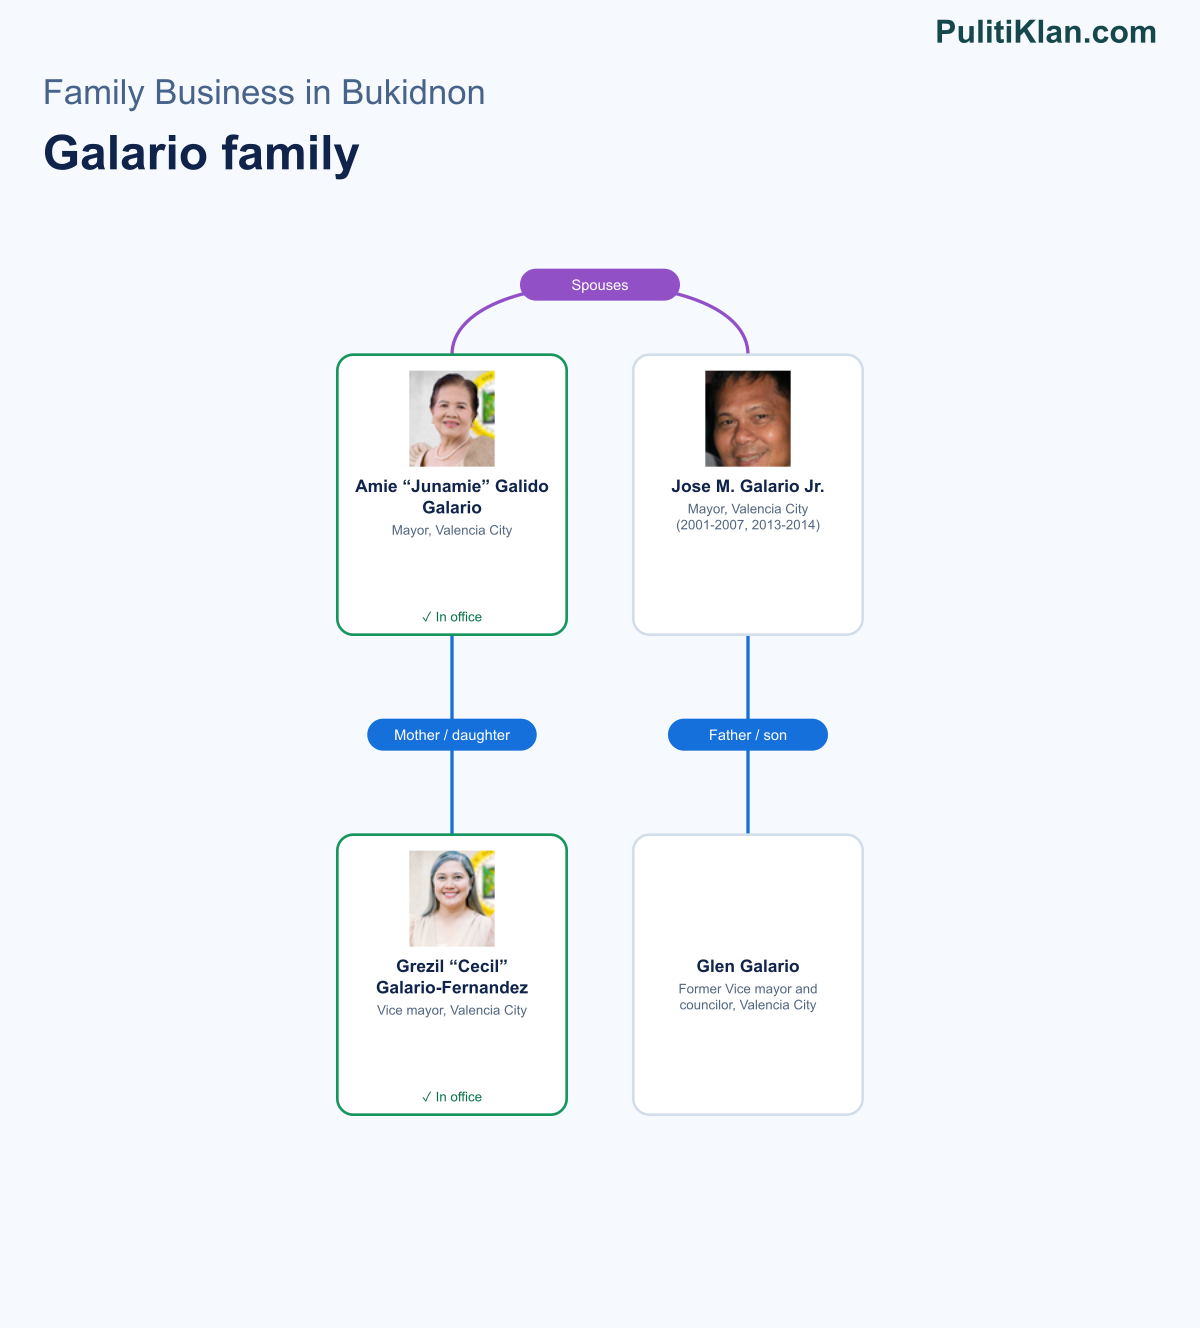Click Family Business in Bukidnon subtitle

pos(264,92)
